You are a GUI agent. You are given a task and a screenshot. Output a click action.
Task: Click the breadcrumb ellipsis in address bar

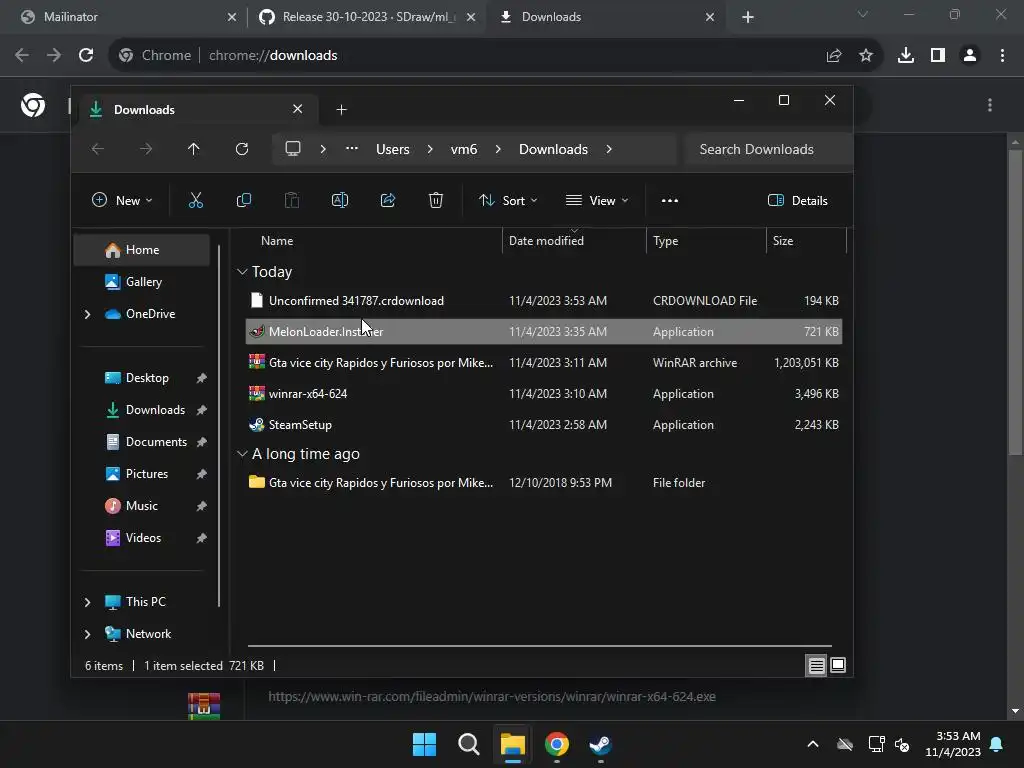(x=351, y=149)
